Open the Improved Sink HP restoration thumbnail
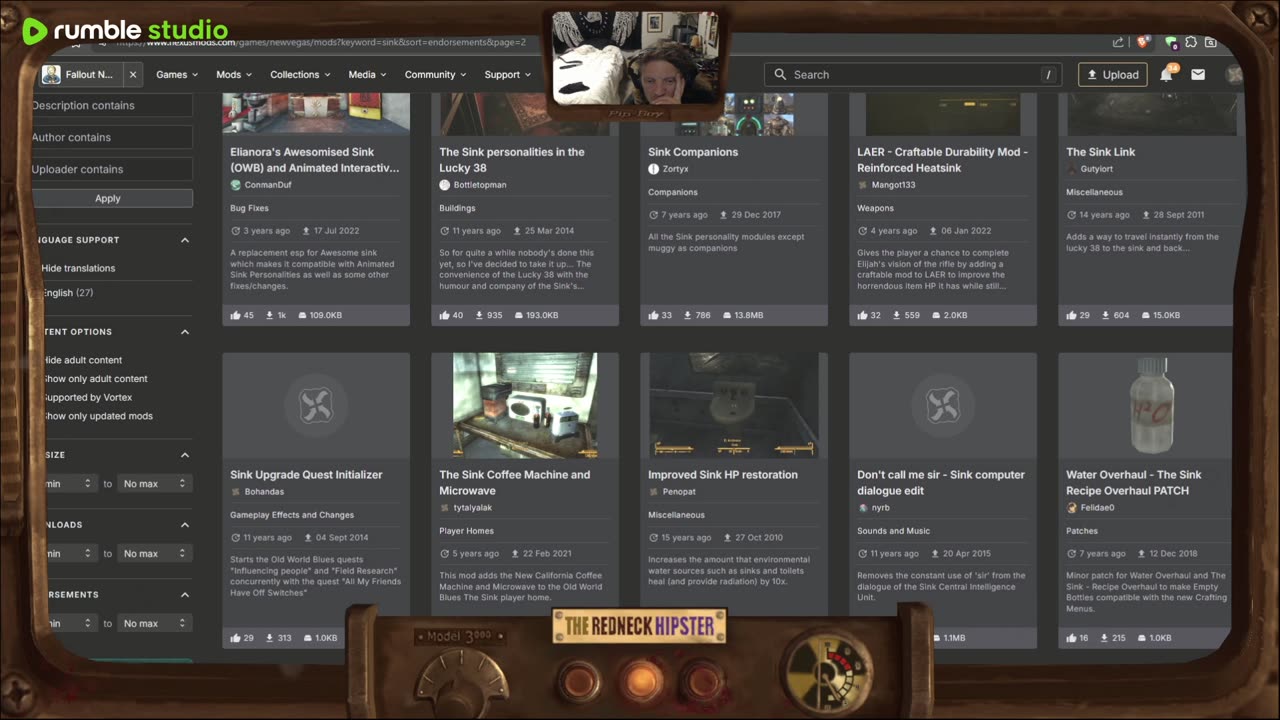This screenshot has width=1280, height=720. [734, 405]
